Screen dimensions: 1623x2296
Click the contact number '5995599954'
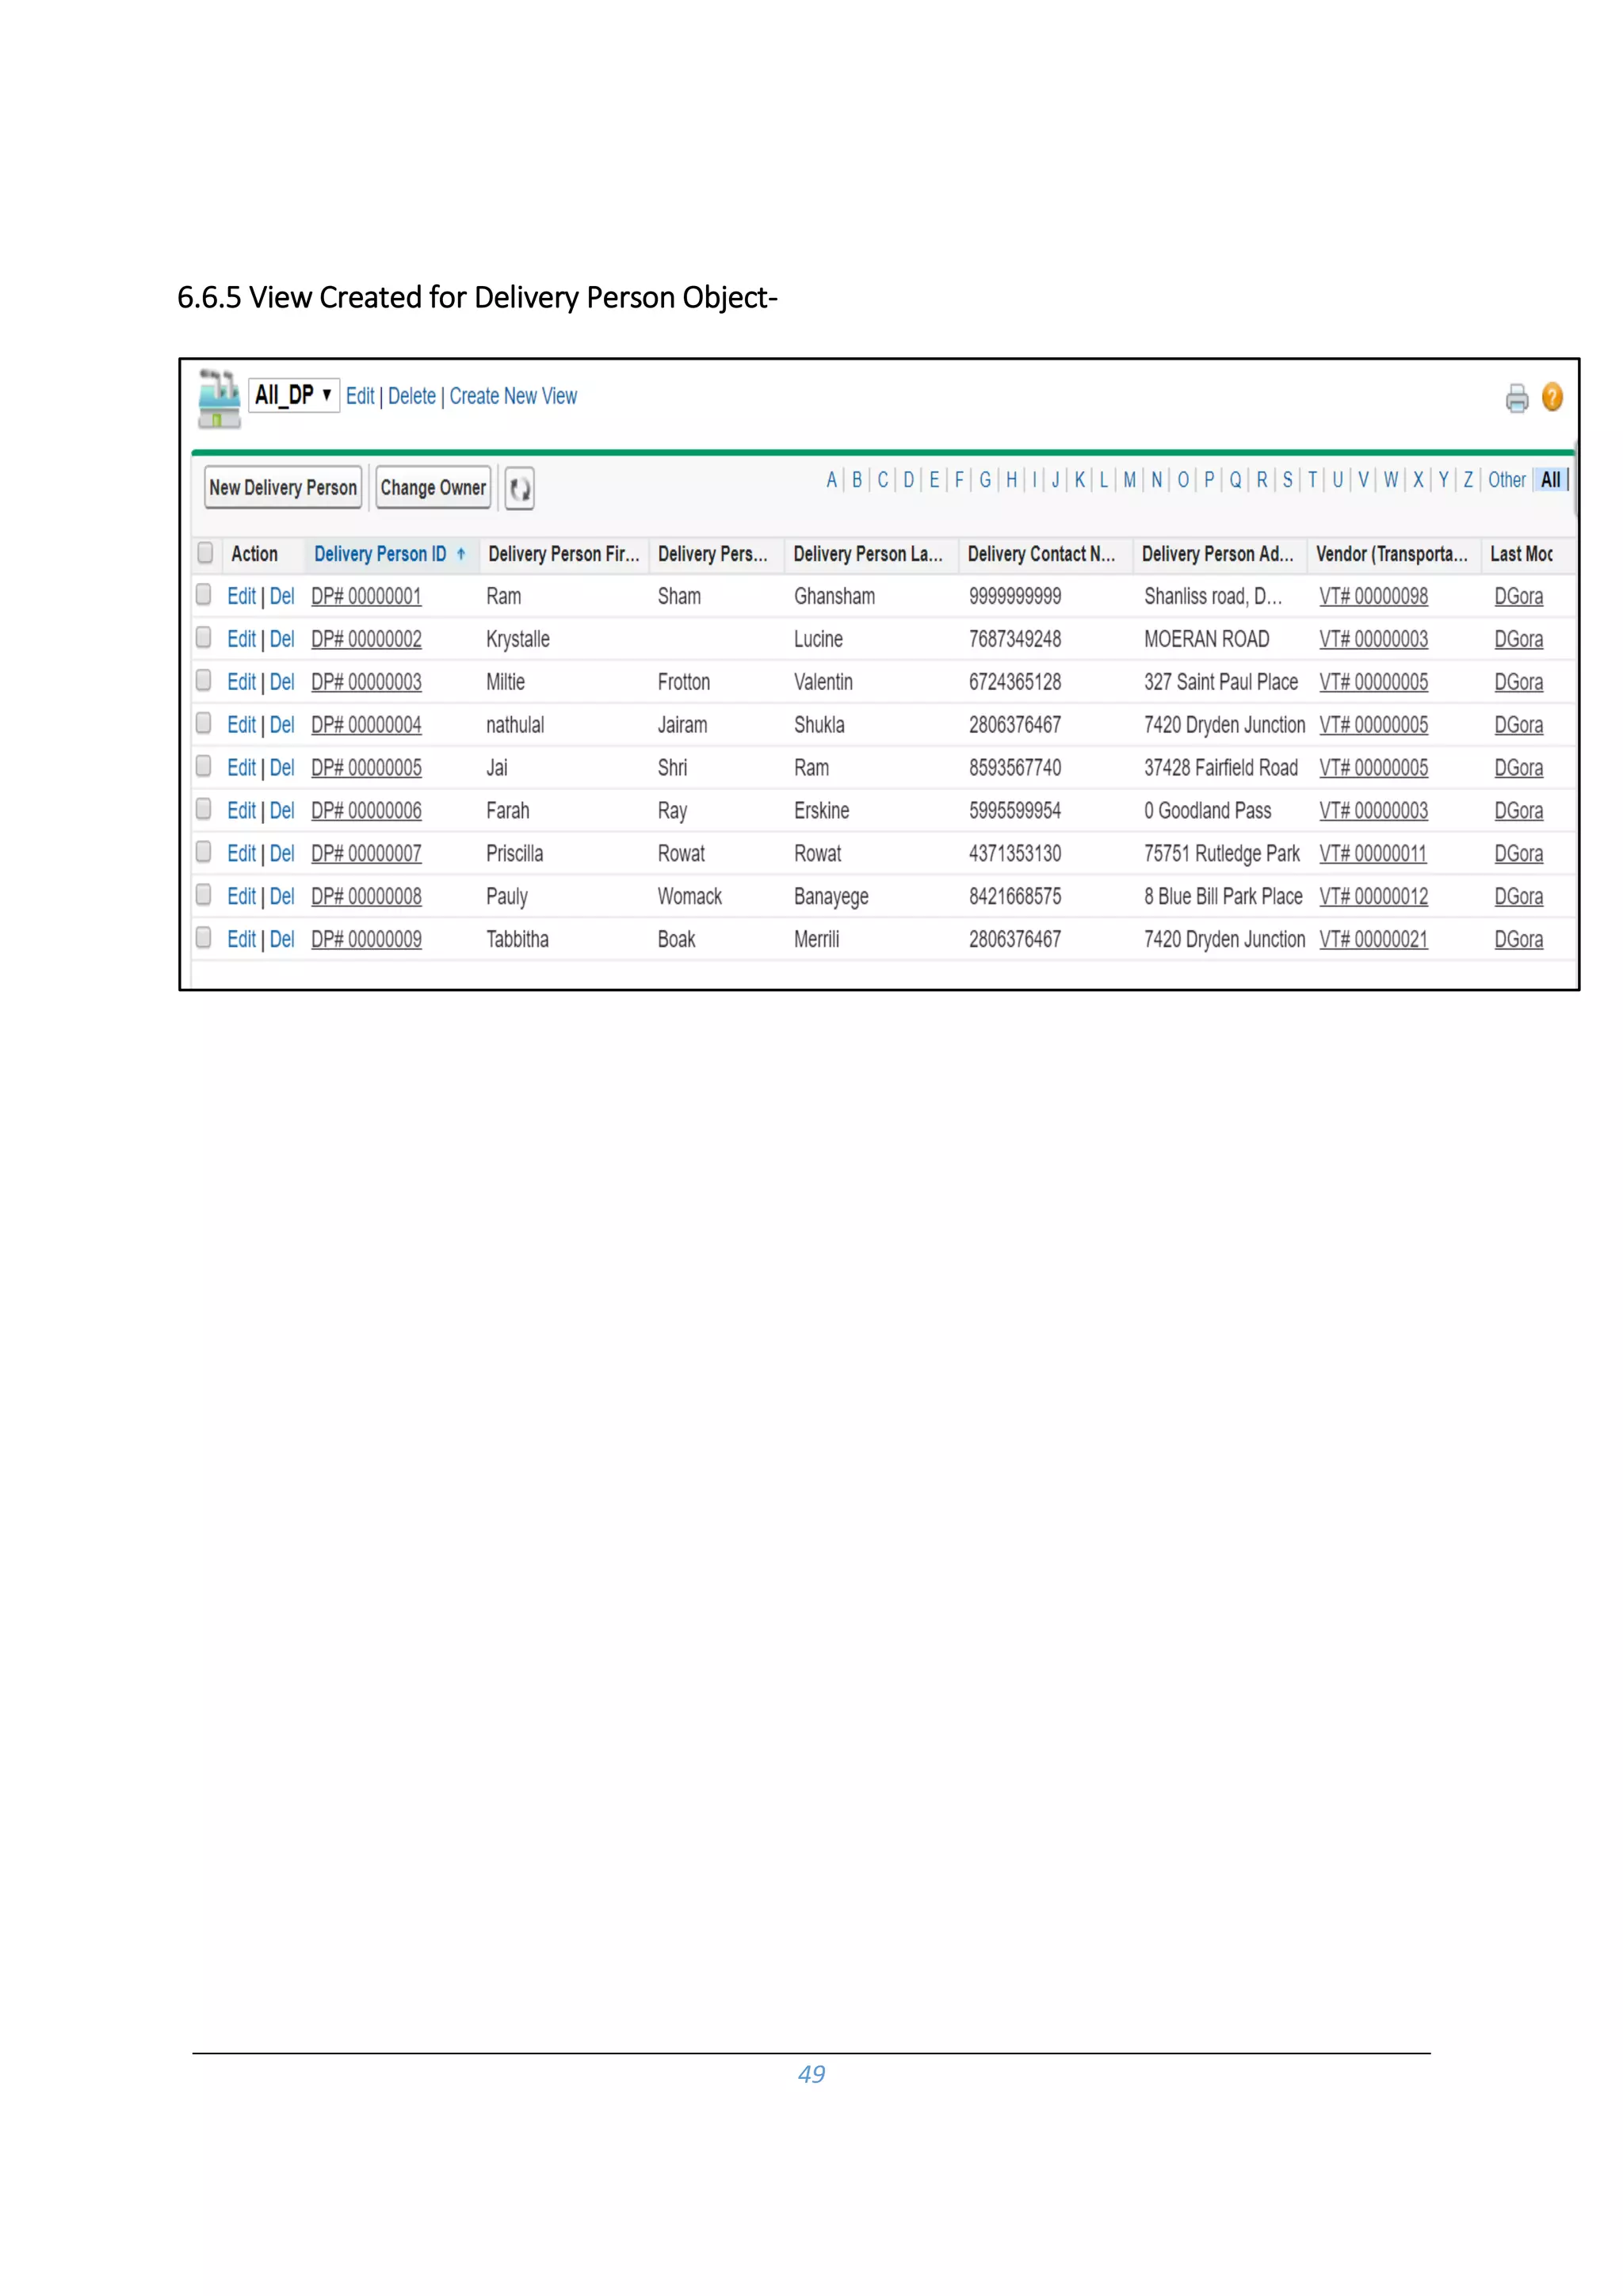(1015, 811)
